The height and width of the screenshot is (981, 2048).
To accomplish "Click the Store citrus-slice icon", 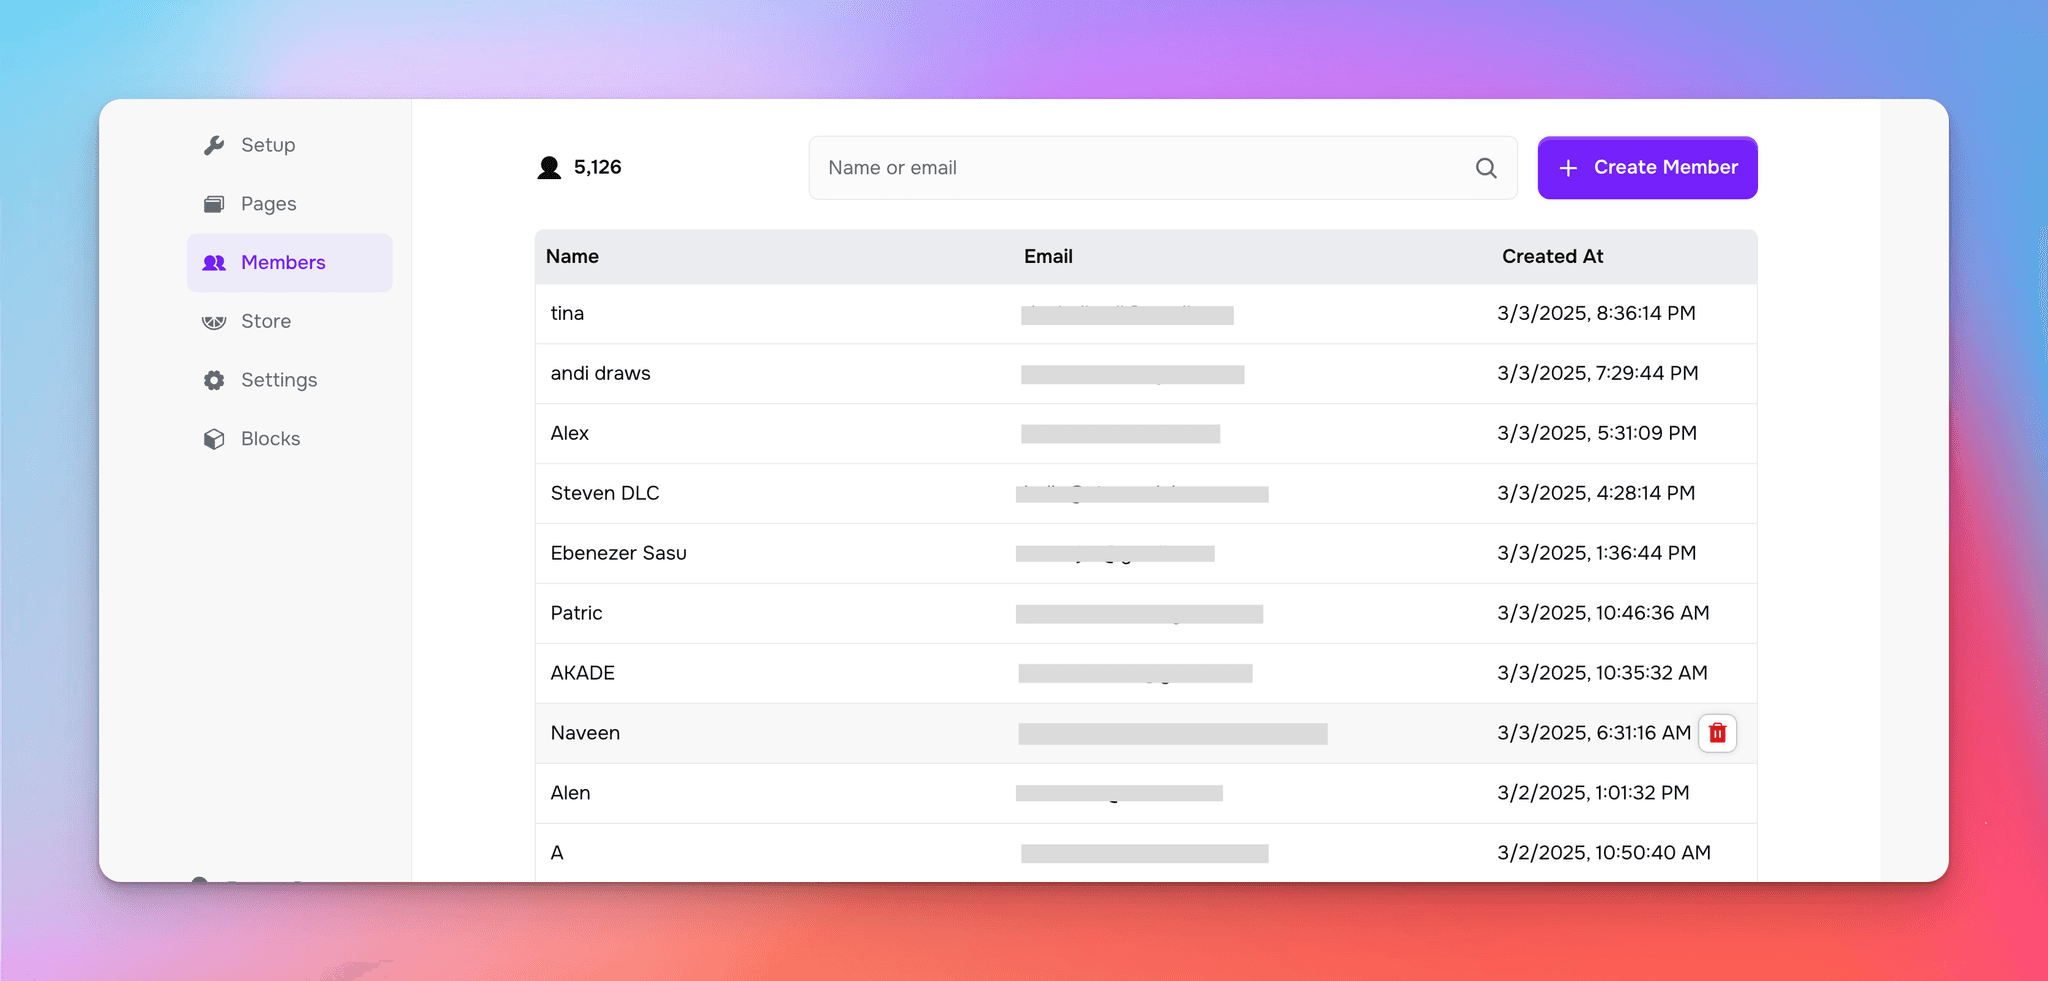I will pos(214,321).
